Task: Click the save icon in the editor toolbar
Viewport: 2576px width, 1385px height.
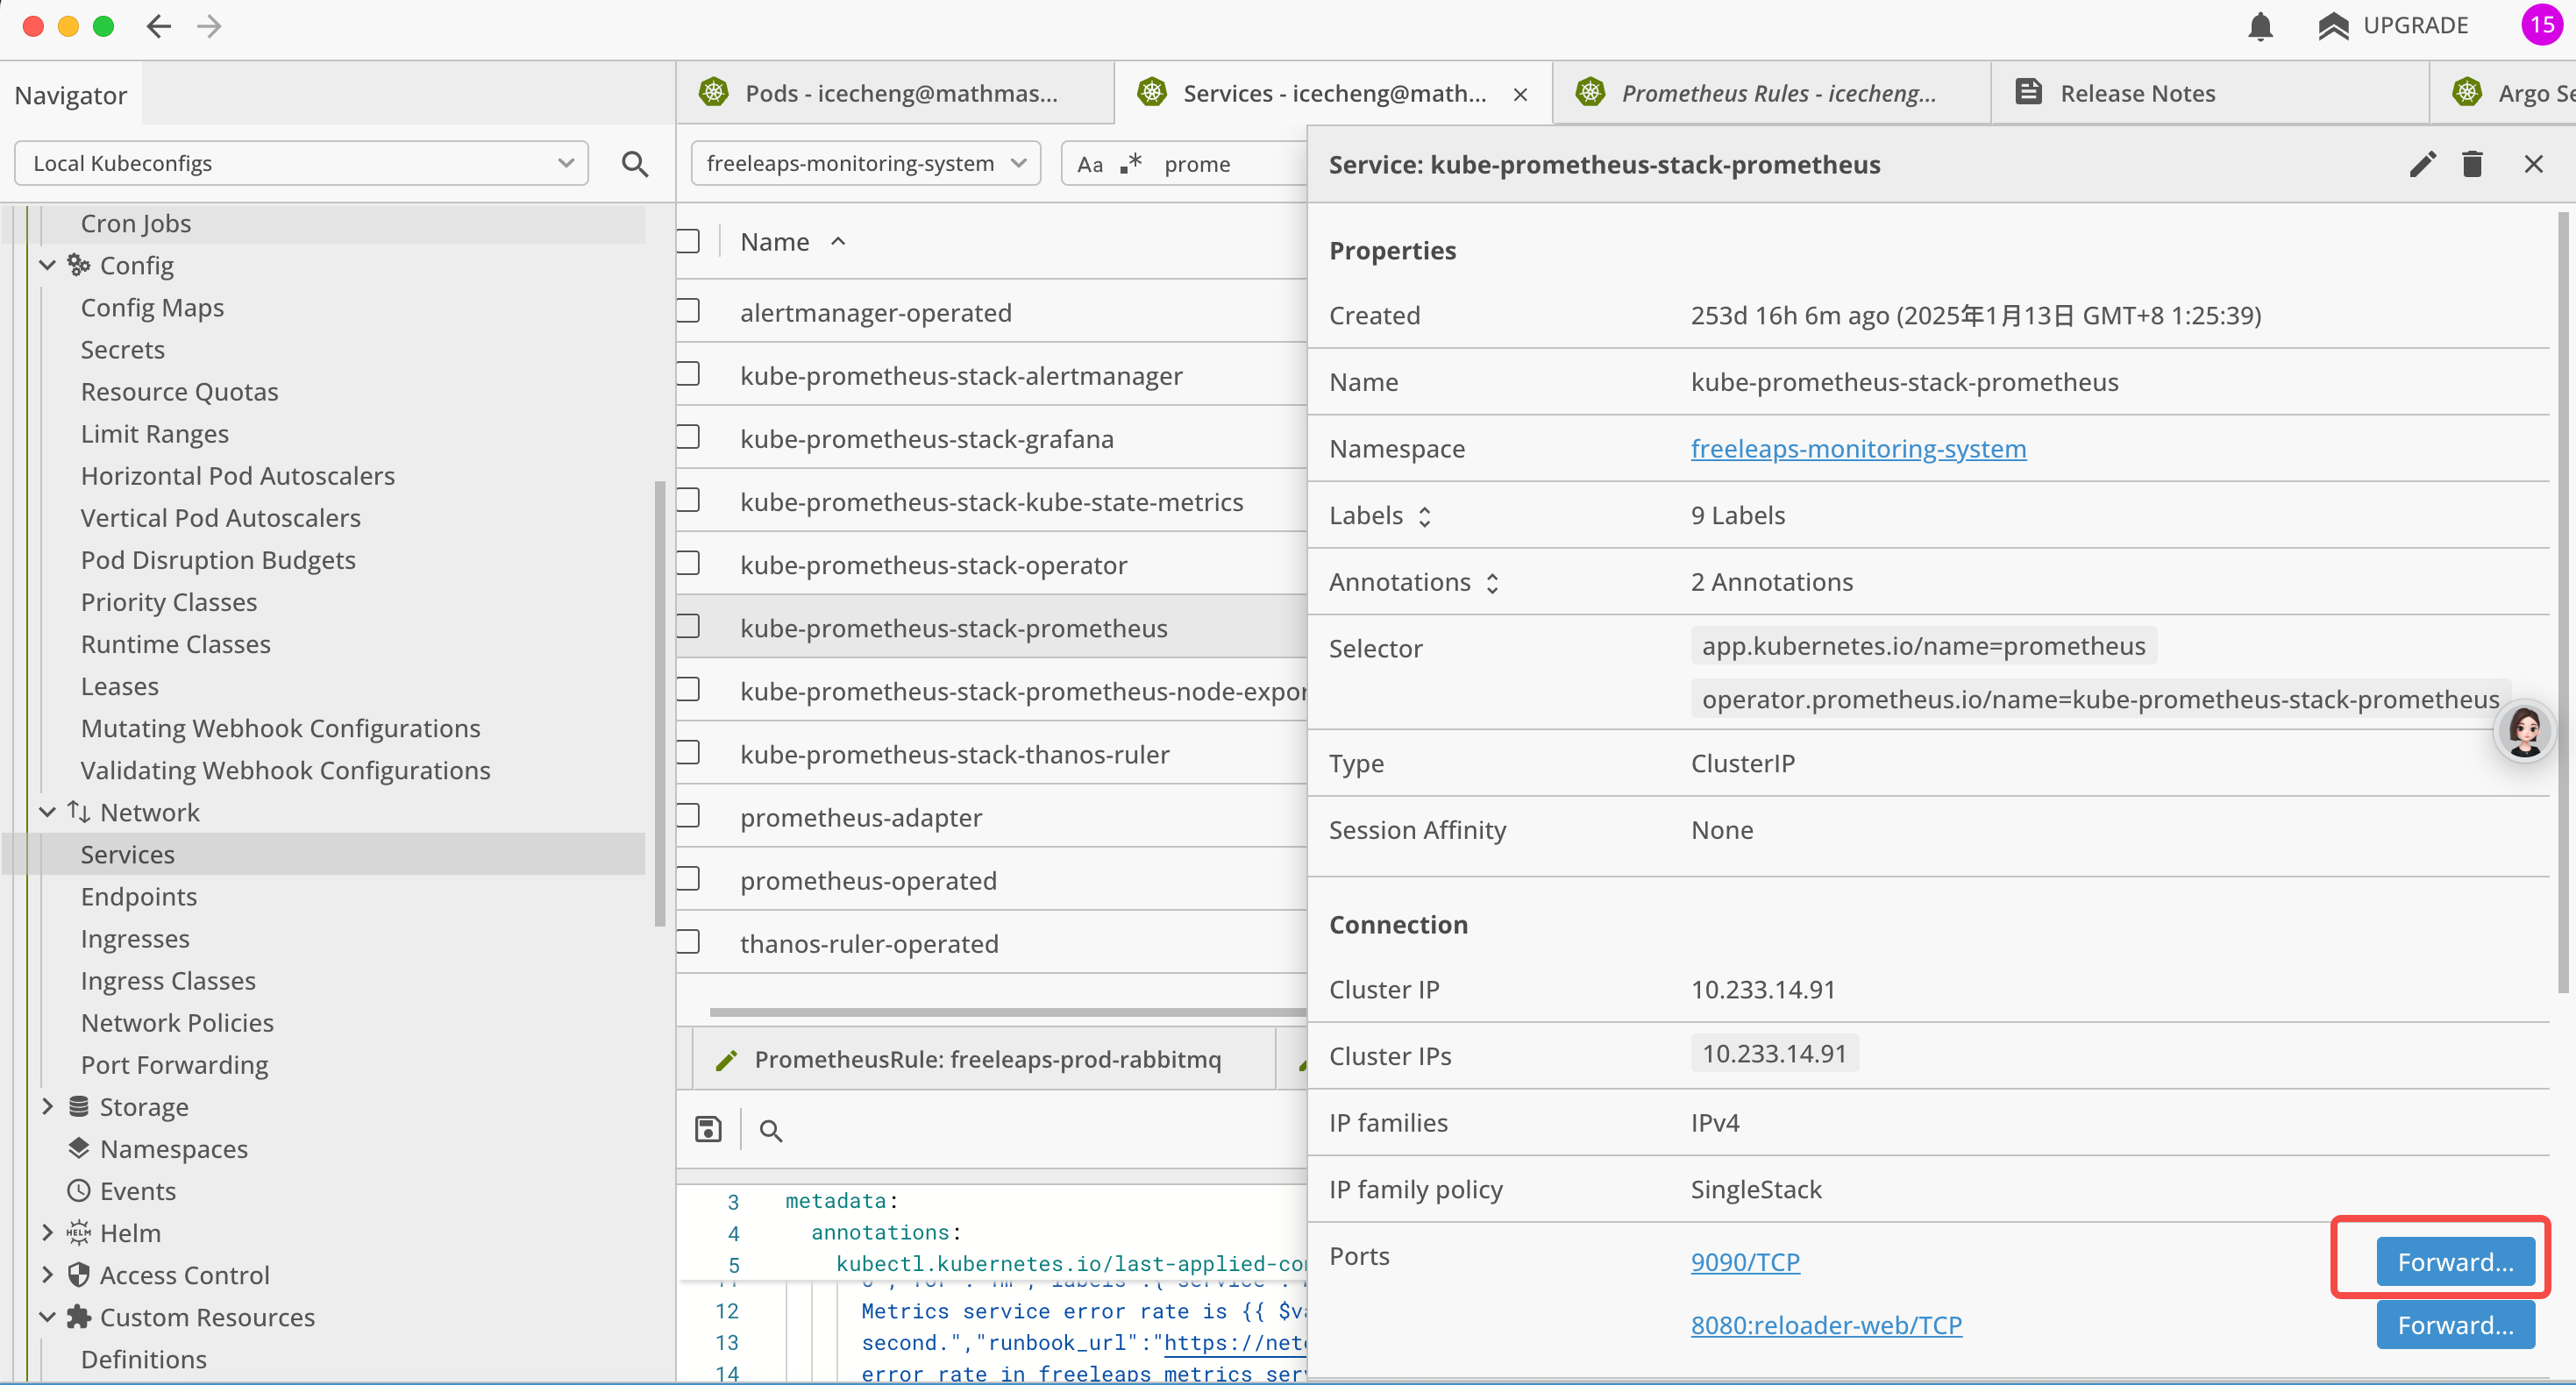Action: click(708, 1130)
